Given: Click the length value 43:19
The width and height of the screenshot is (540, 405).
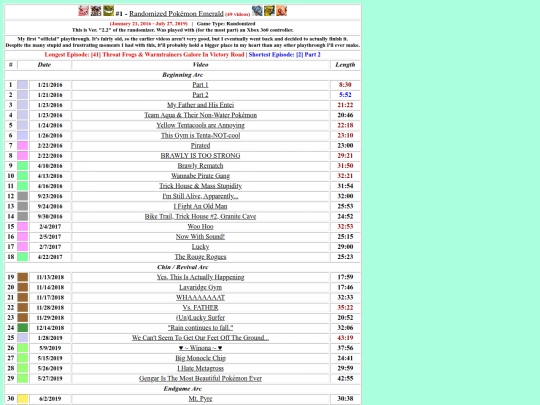Looking at the screenshot, I should 345,338.
